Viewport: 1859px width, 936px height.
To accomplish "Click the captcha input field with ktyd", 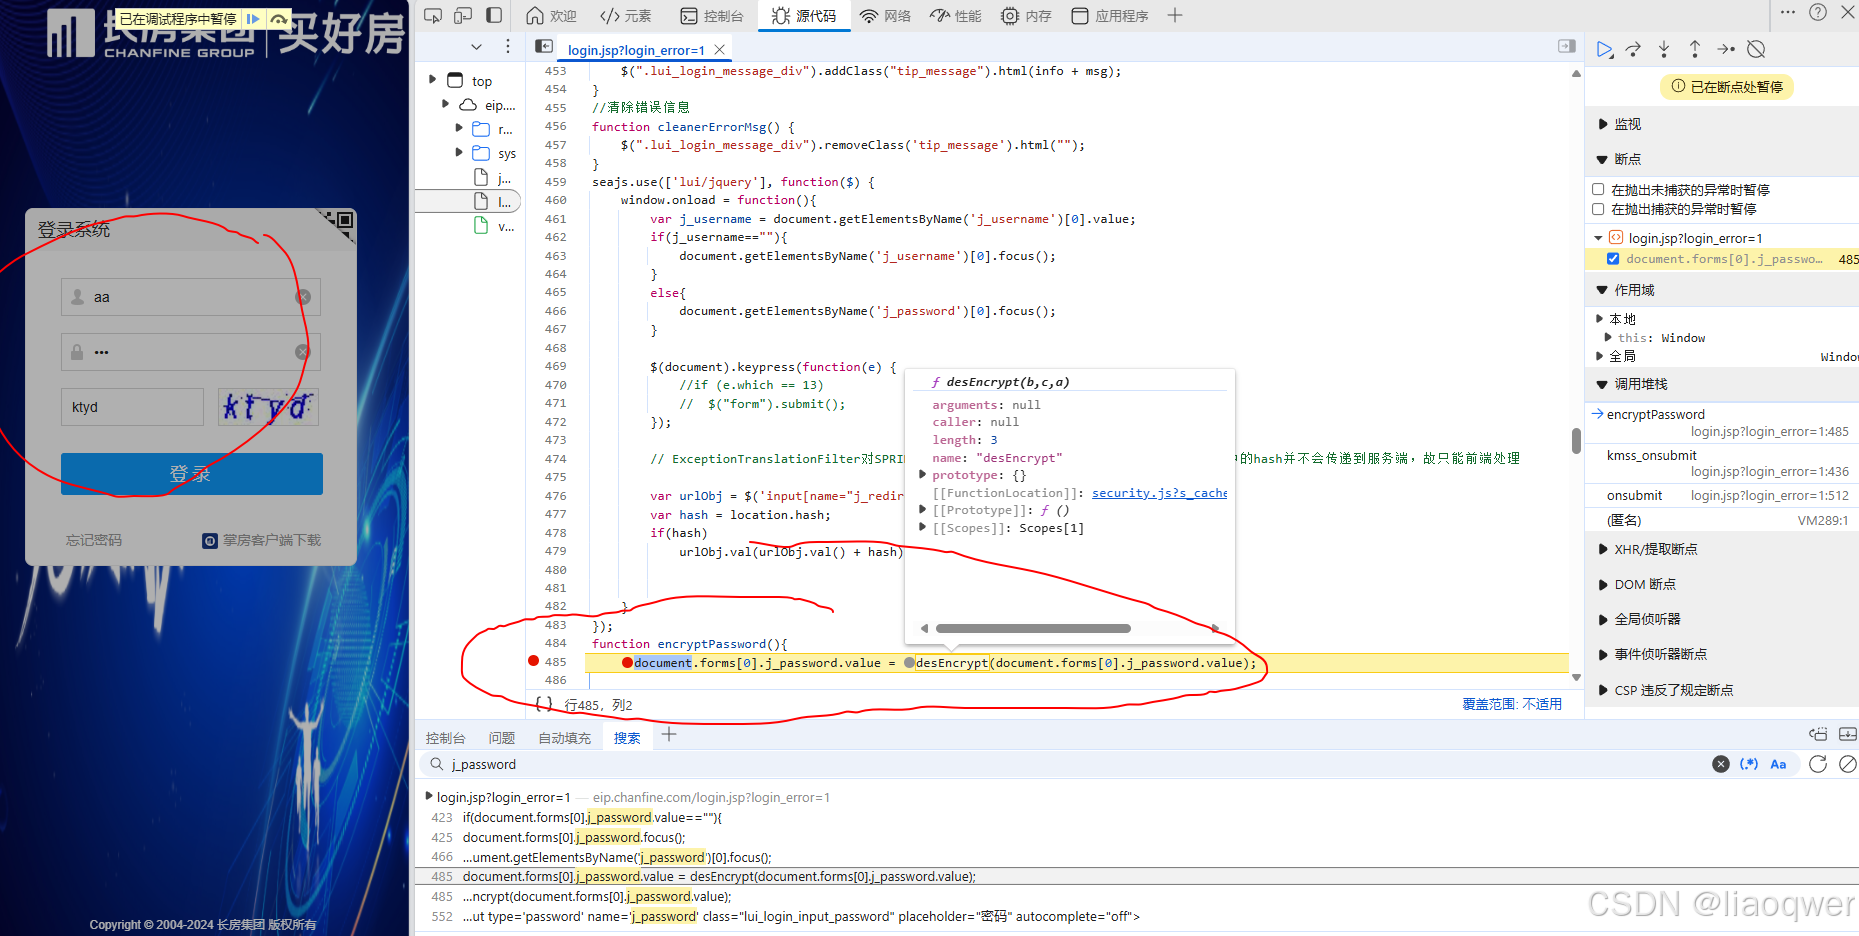I will (132, 407).
